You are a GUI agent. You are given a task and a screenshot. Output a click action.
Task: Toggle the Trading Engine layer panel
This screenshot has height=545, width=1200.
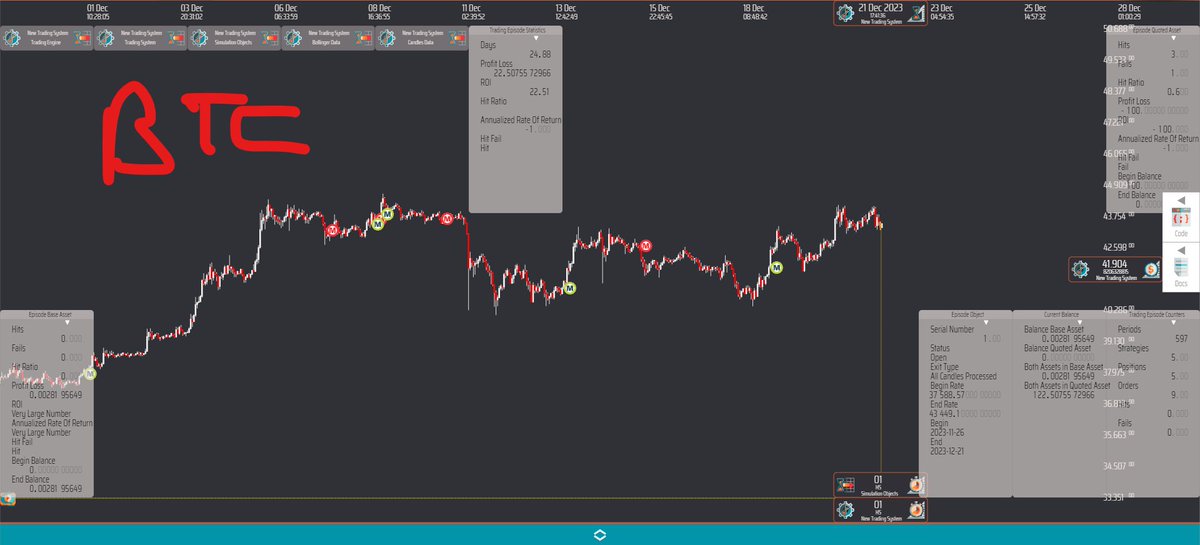click(47, 38)
